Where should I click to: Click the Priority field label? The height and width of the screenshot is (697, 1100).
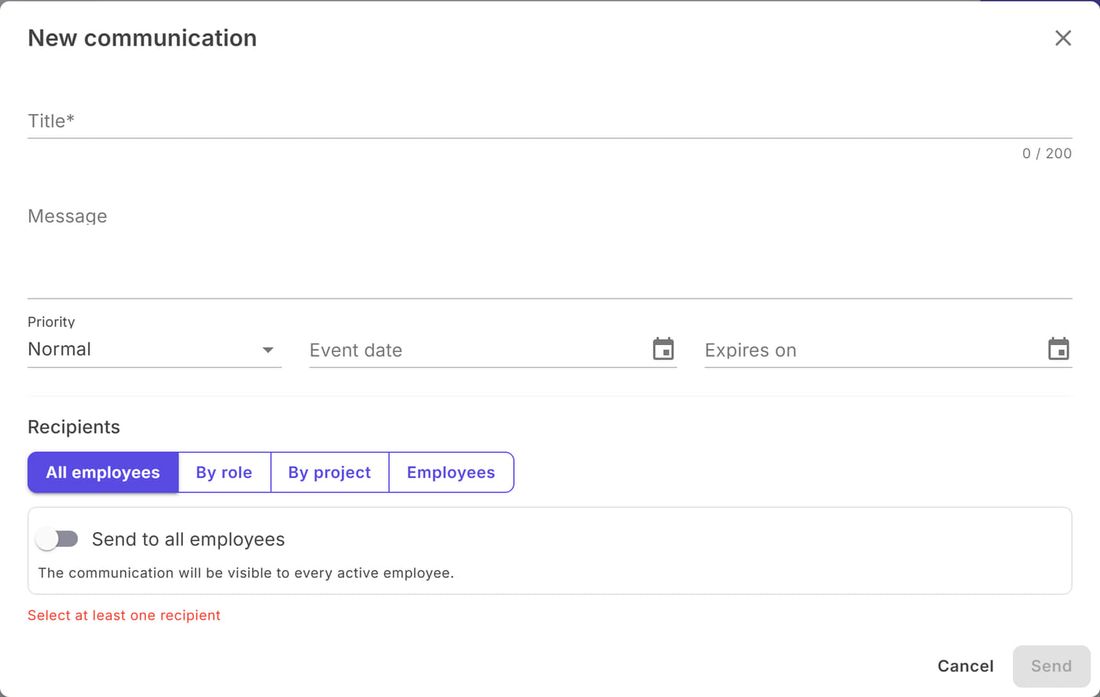51,322
